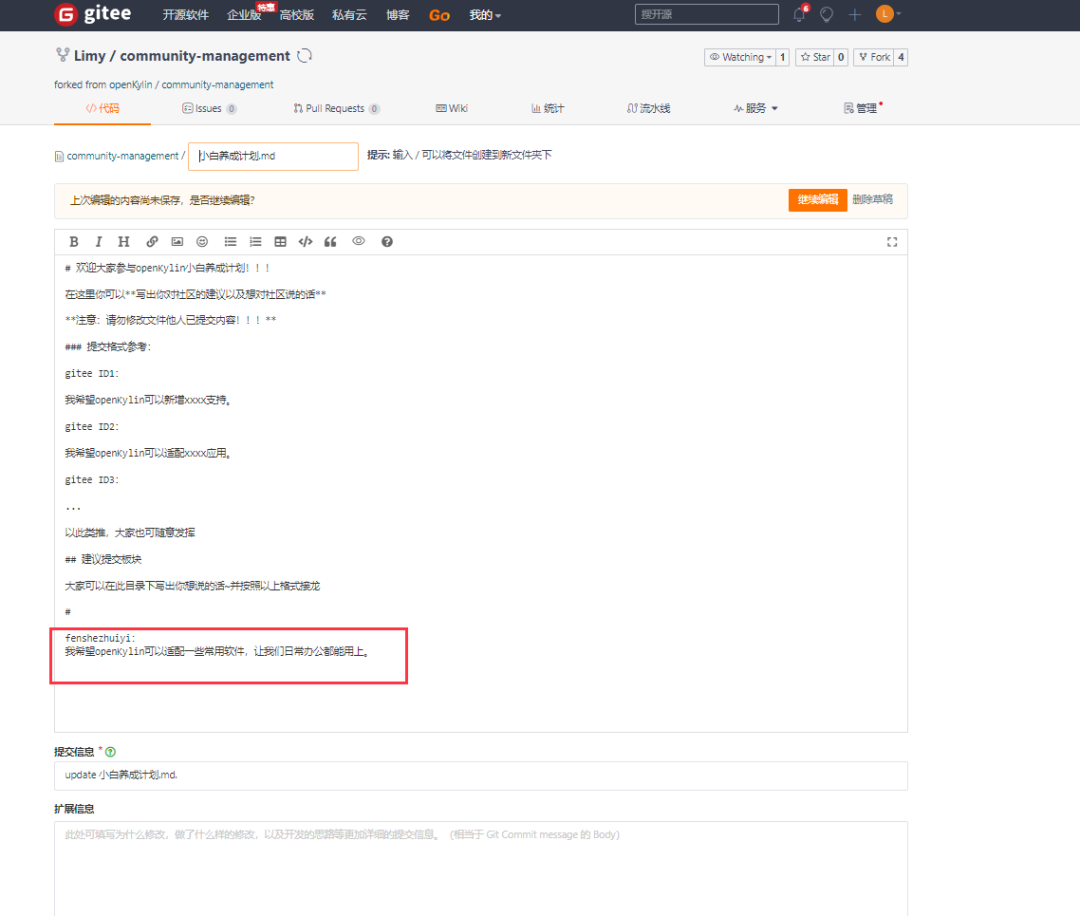Open 私有云 in top navigation
This screenshot has width=1080, height=916.
[x=349, y=15]
